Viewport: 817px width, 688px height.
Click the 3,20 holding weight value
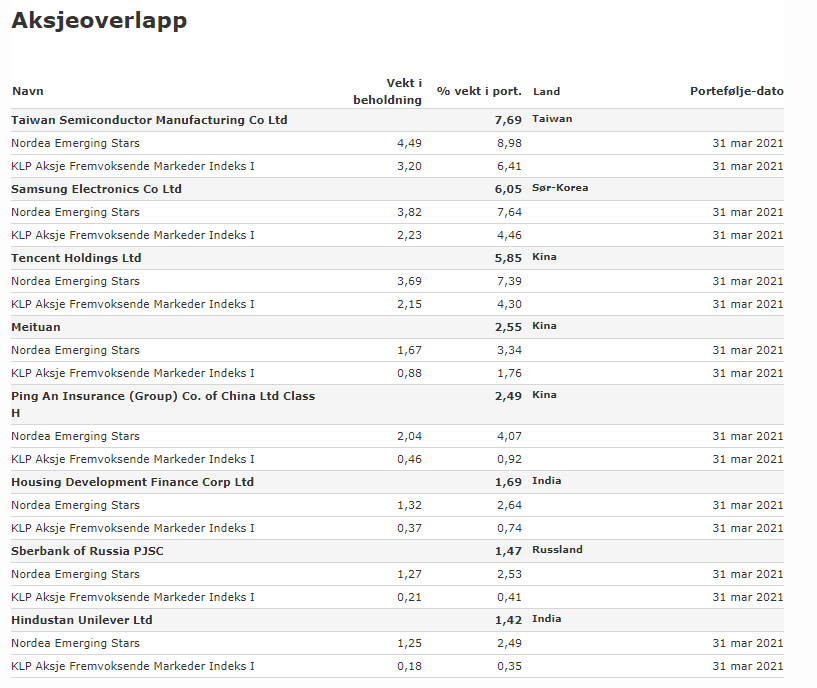point(410,166)
